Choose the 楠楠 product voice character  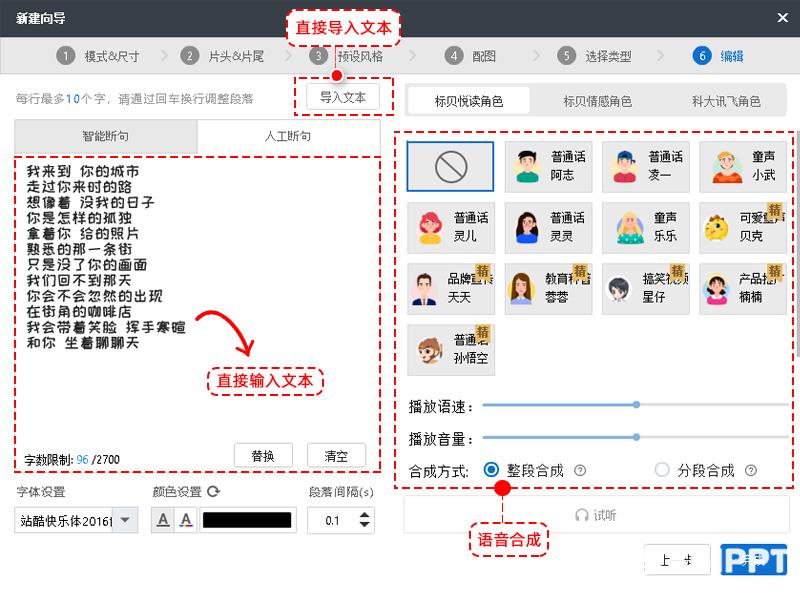tap(743, 288)
